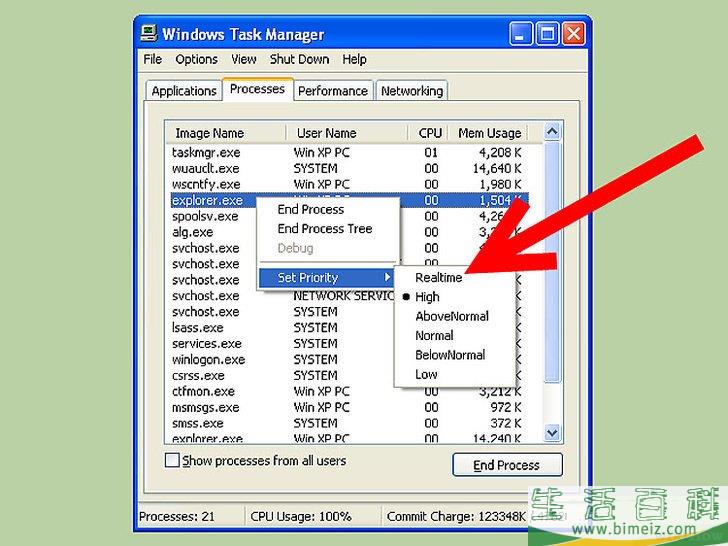This screenshot has height=546, width=728.
Task: Select the csrss.exe process row
Action: [x=349, y=375]
